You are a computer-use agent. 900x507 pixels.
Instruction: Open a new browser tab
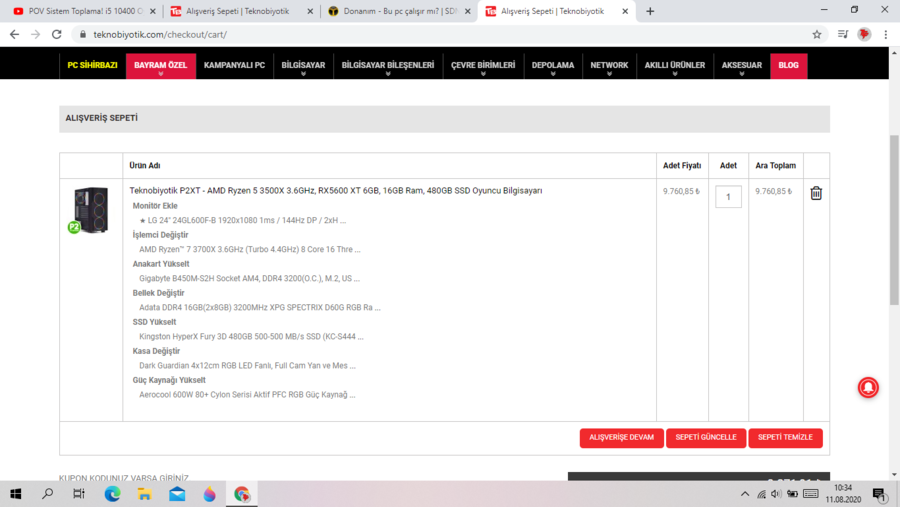(x=650, y=11)
